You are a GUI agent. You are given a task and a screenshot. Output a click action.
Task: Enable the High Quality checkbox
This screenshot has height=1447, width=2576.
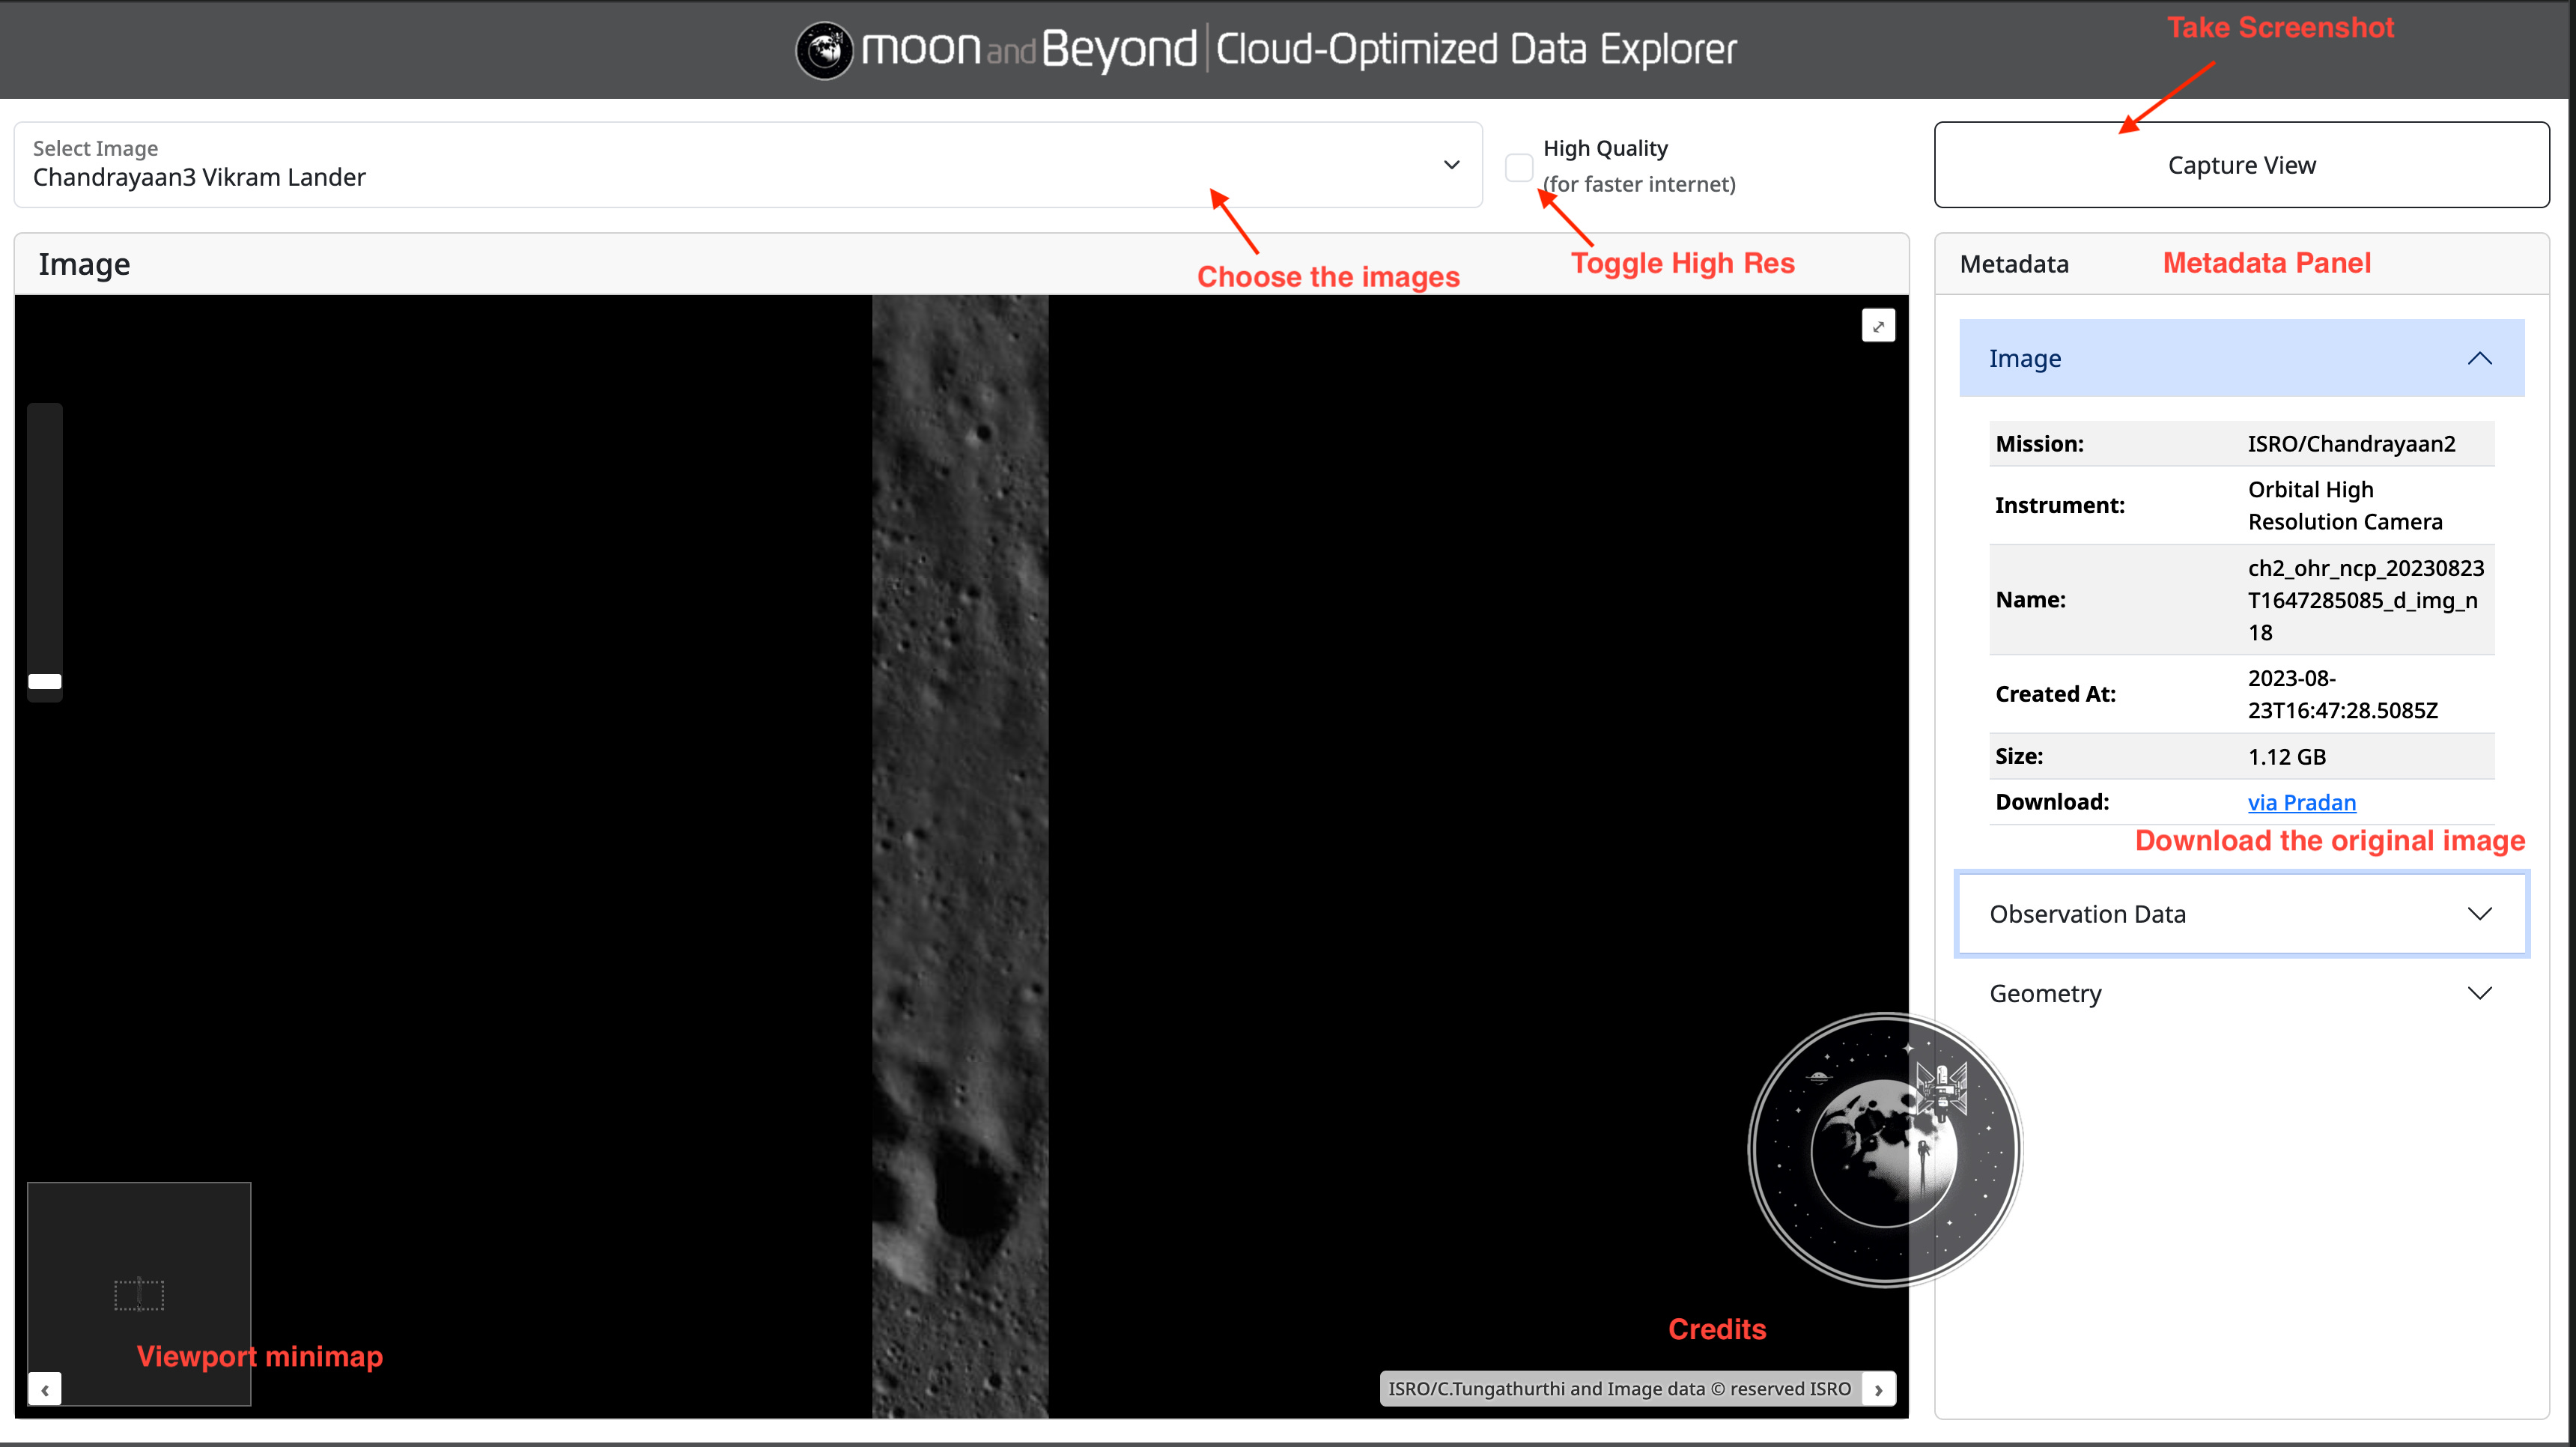(1518, 167)
